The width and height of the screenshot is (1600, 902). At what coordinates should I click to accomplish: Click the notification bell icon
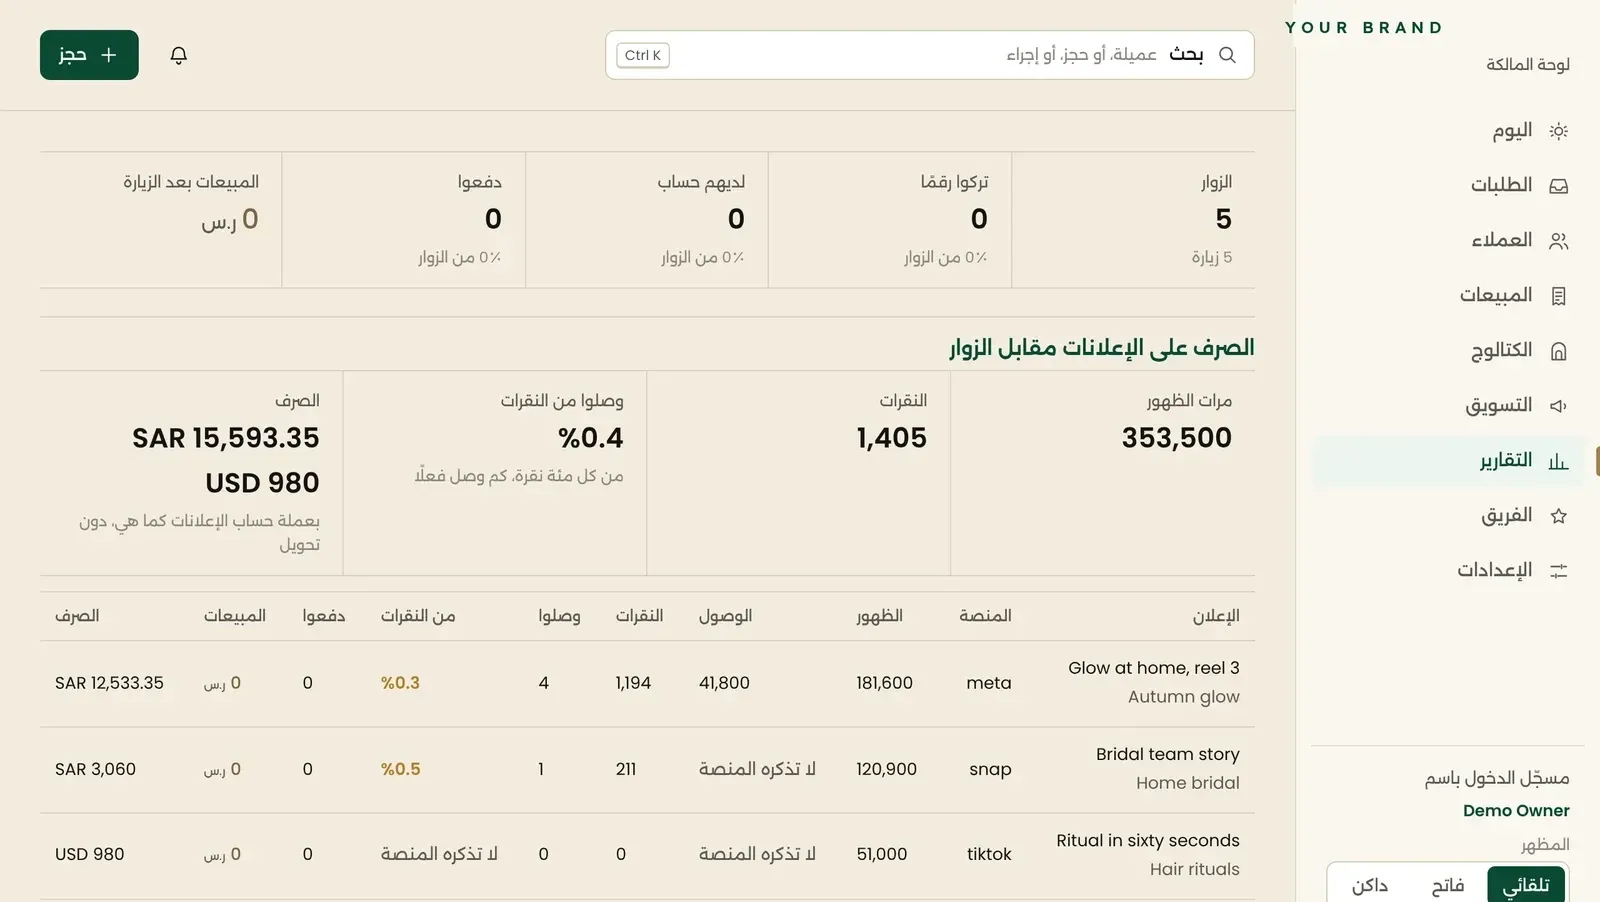(x=179, y=55)
